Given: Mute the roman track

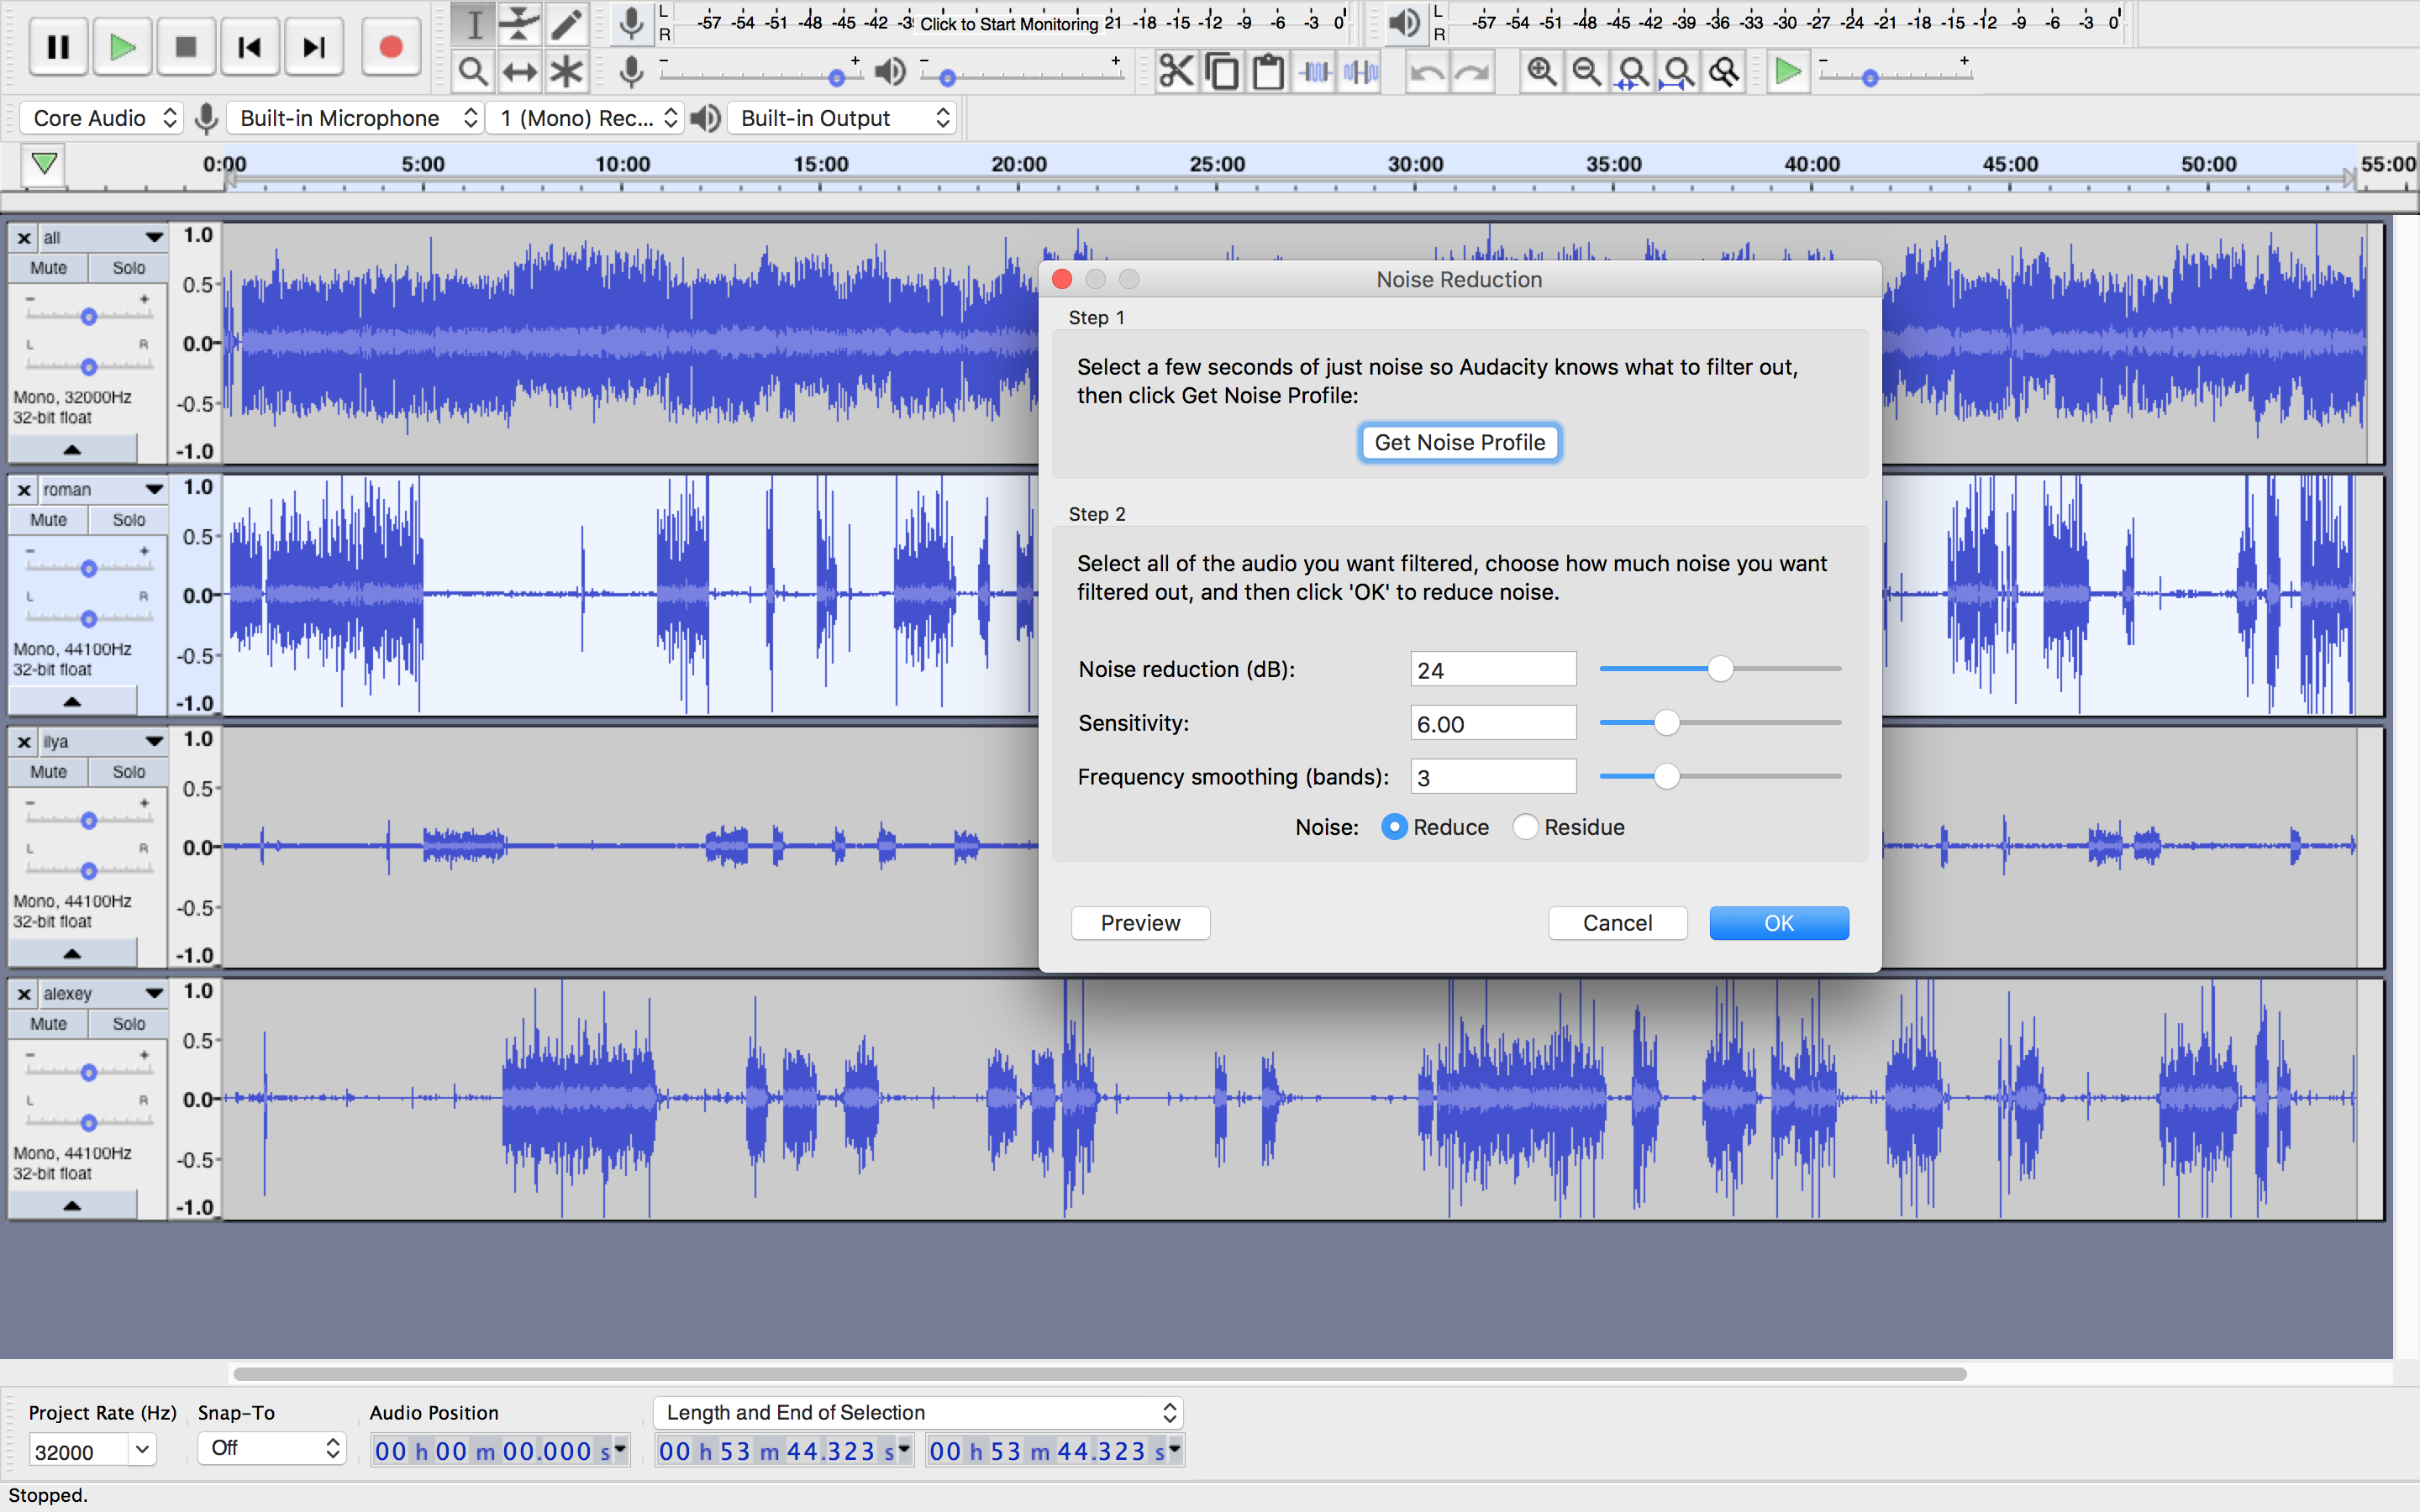Looking at the screenshot, I should click(x=48, y=520).
